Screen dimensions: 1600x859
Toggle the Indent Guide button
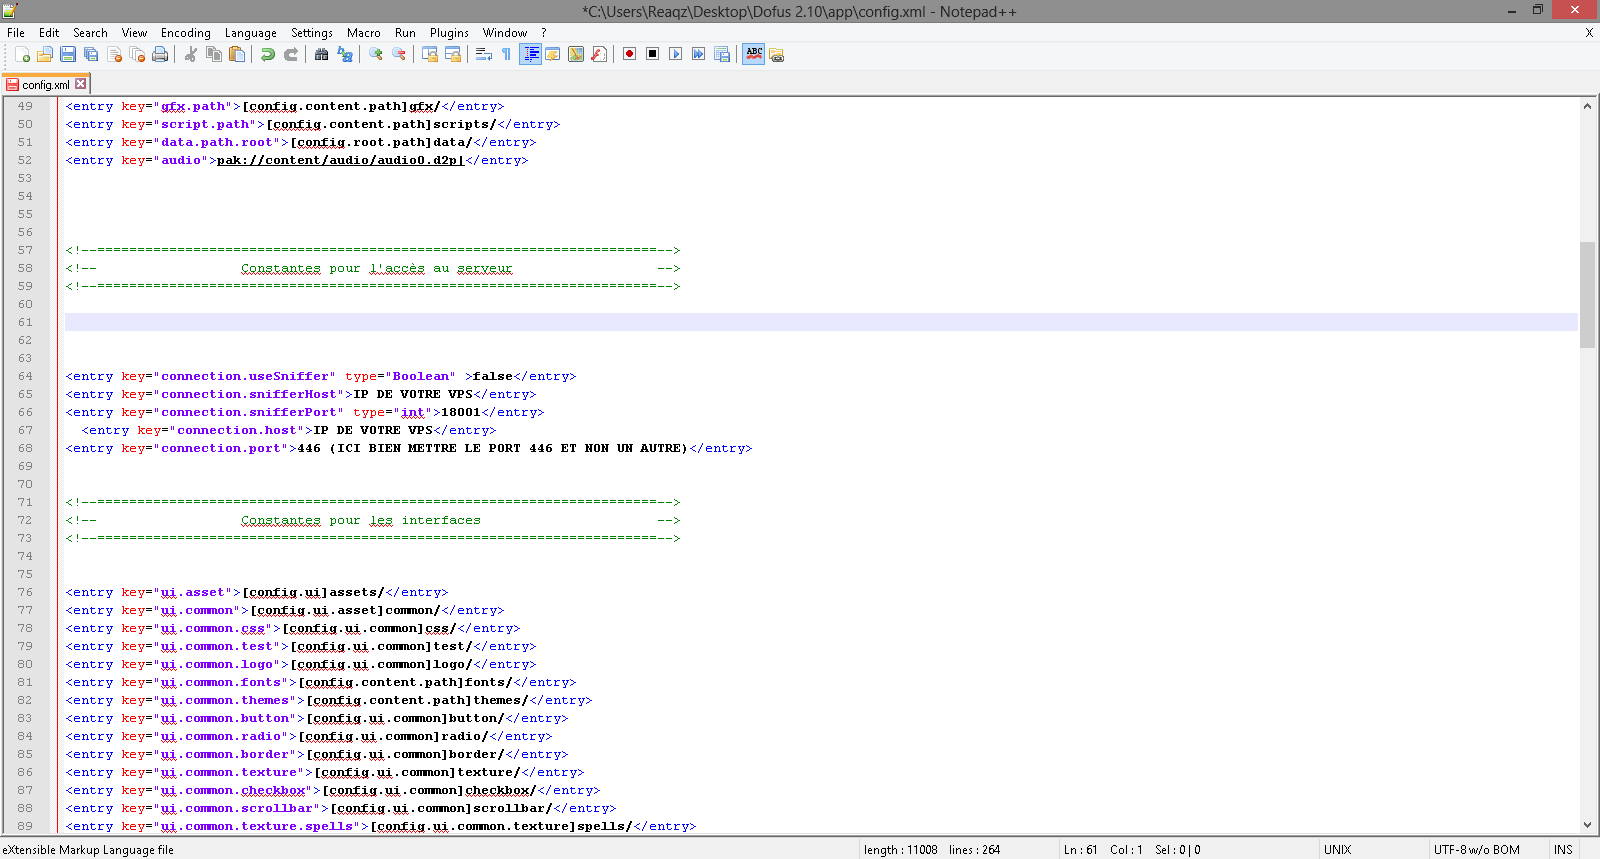[x=530, y=54]
